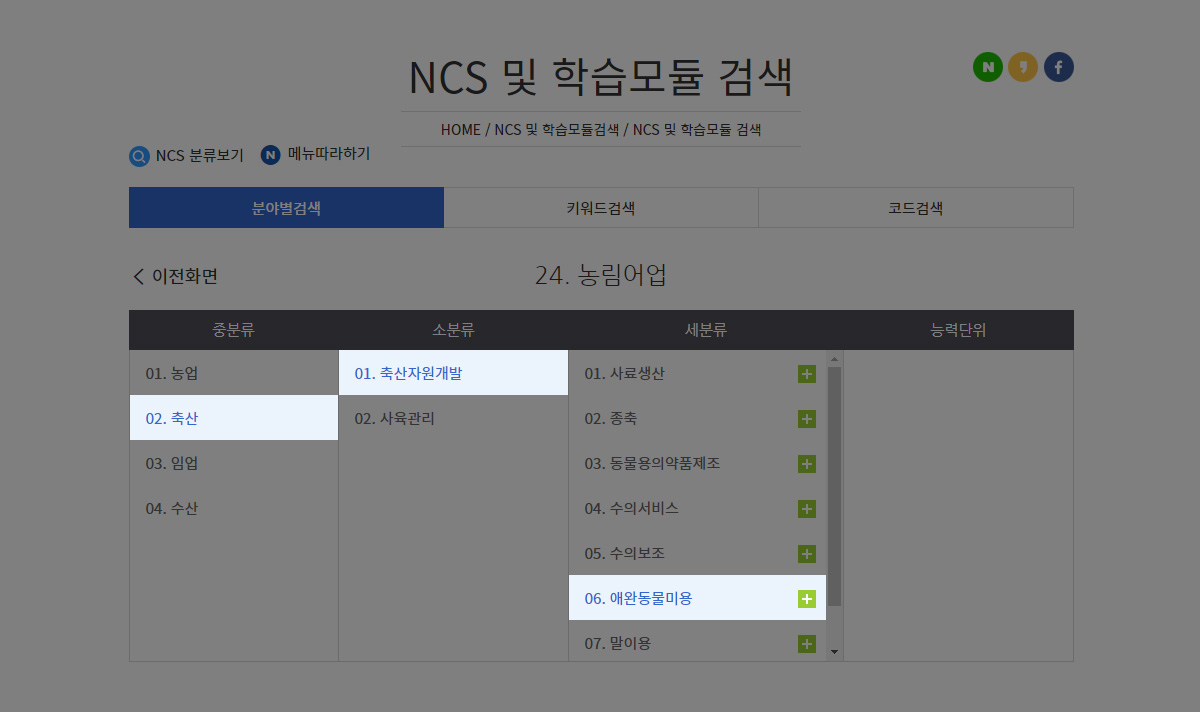The height and width of the screenshot is (712, 1200).
Task: Click HOME in the breadcrumb path
Action: point(460,130)
